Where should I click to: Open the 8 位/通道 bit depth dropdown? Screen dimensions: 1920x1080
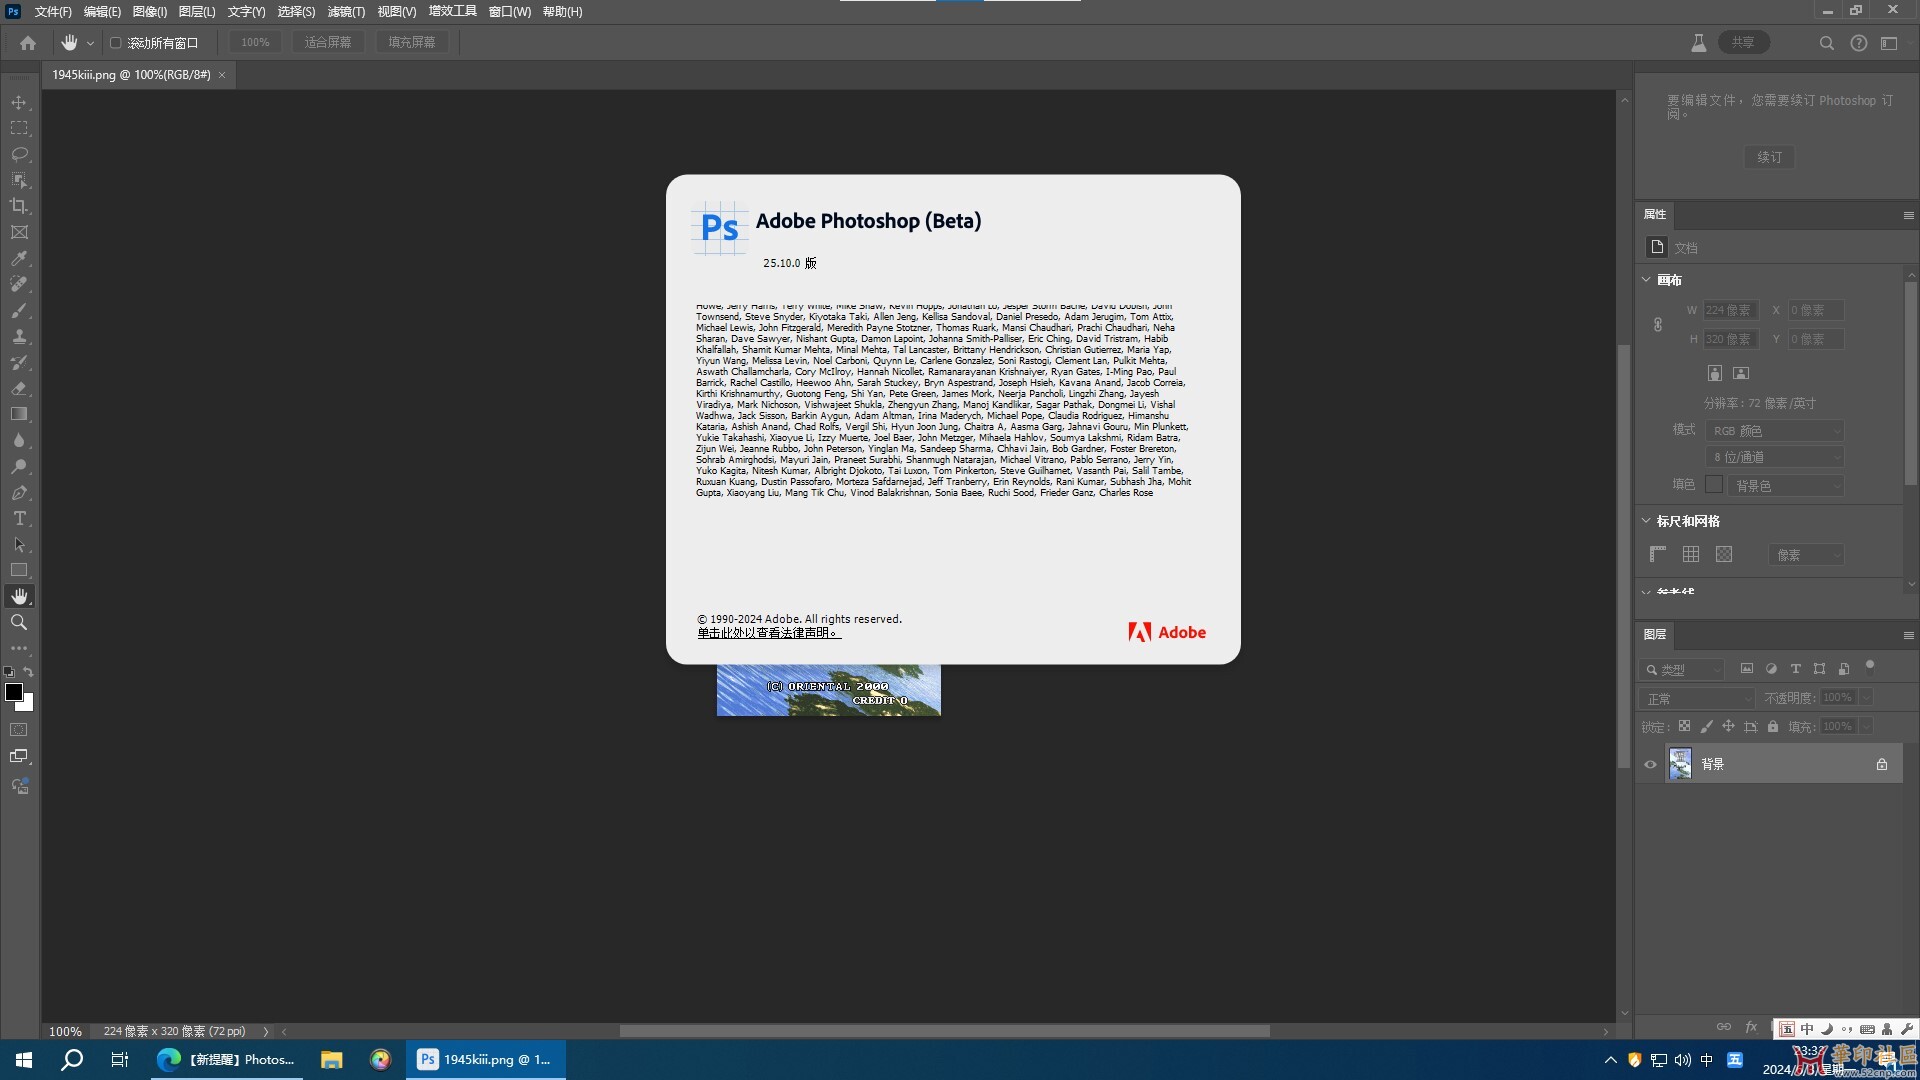click(1775, 457)
